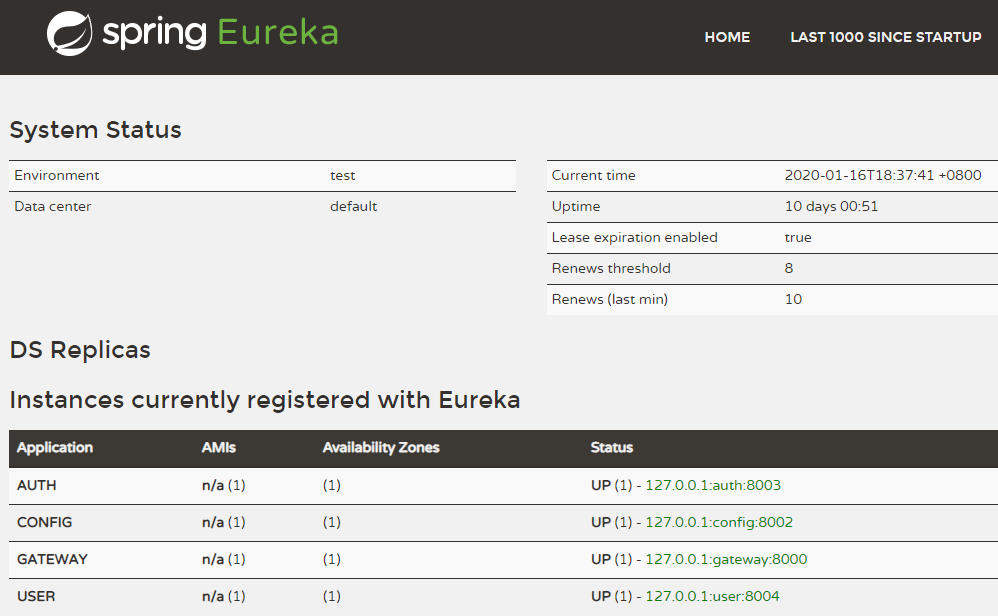Screen dimensions: 998x616
Task: Select the Current time label
Action: pos(593,176)
